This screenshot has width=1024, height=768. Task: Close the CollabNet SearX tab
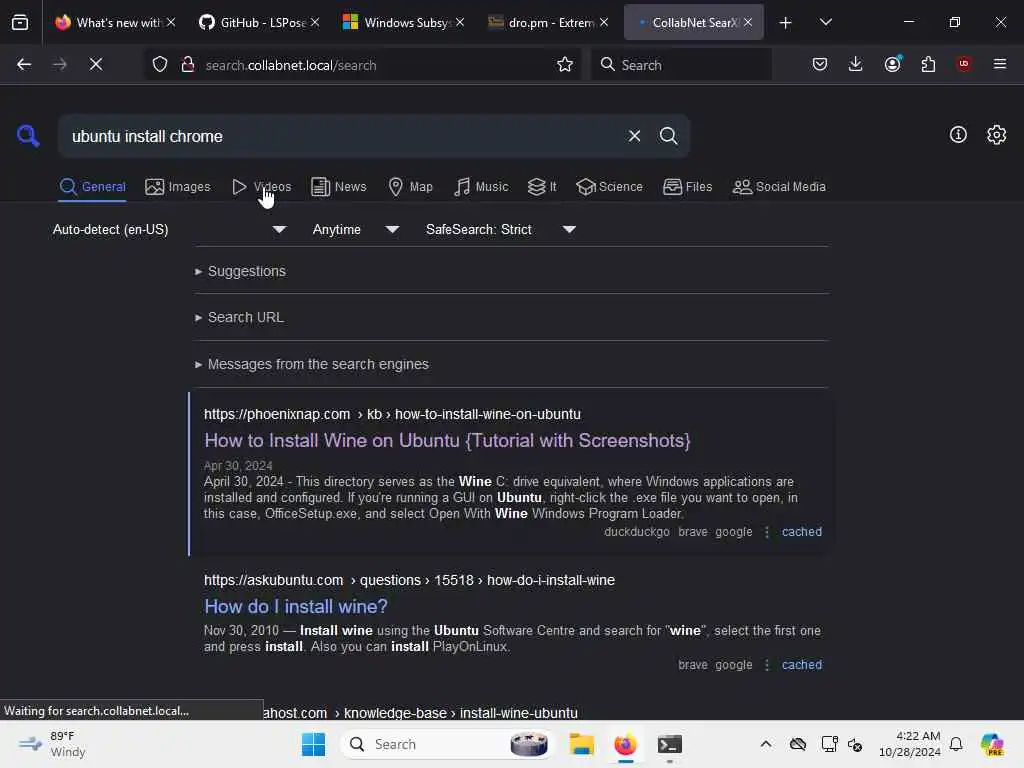748,22
